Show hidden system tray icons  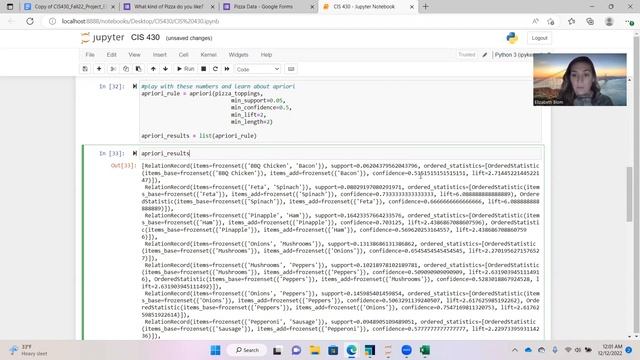click(x=515, y=350)
